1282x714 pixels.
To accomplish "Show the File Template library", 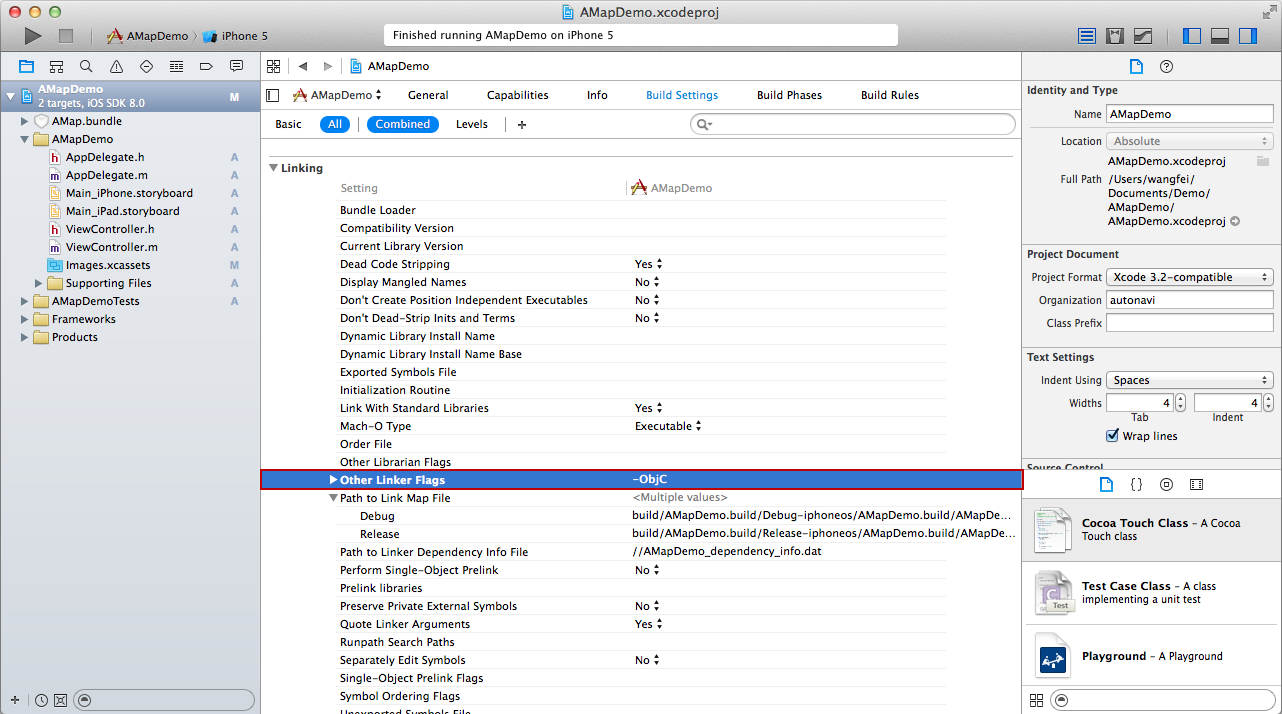I will click(1106, 485).
